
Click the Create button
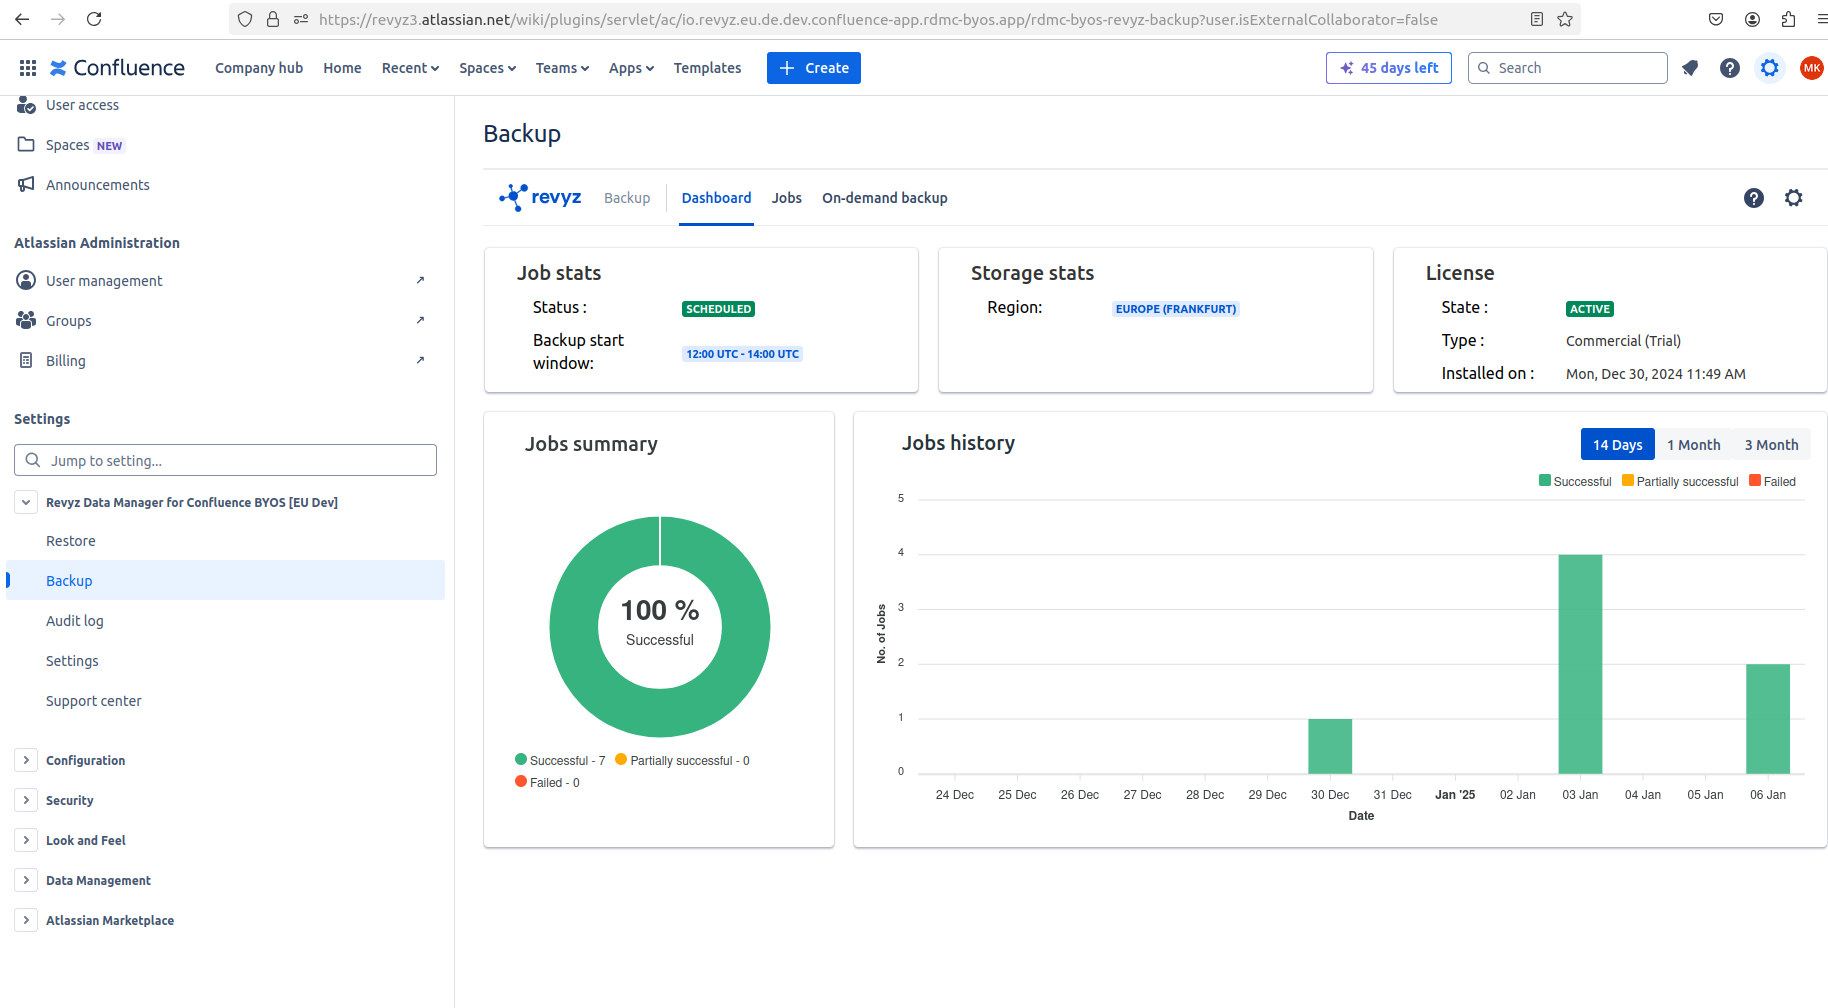(814, 68)
